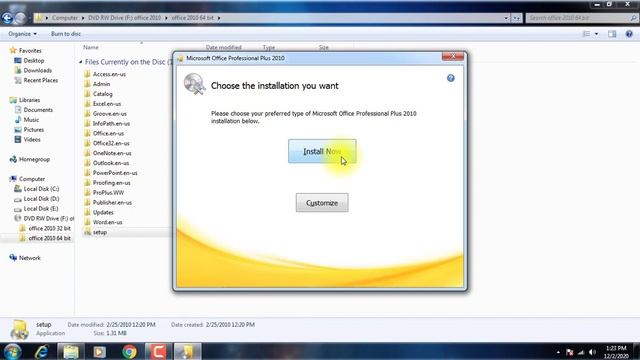This screenshot has height=360, width=640.
Task: Select the Groove.en-us folder
Action: pyautogui.click(x=109, y=113)
